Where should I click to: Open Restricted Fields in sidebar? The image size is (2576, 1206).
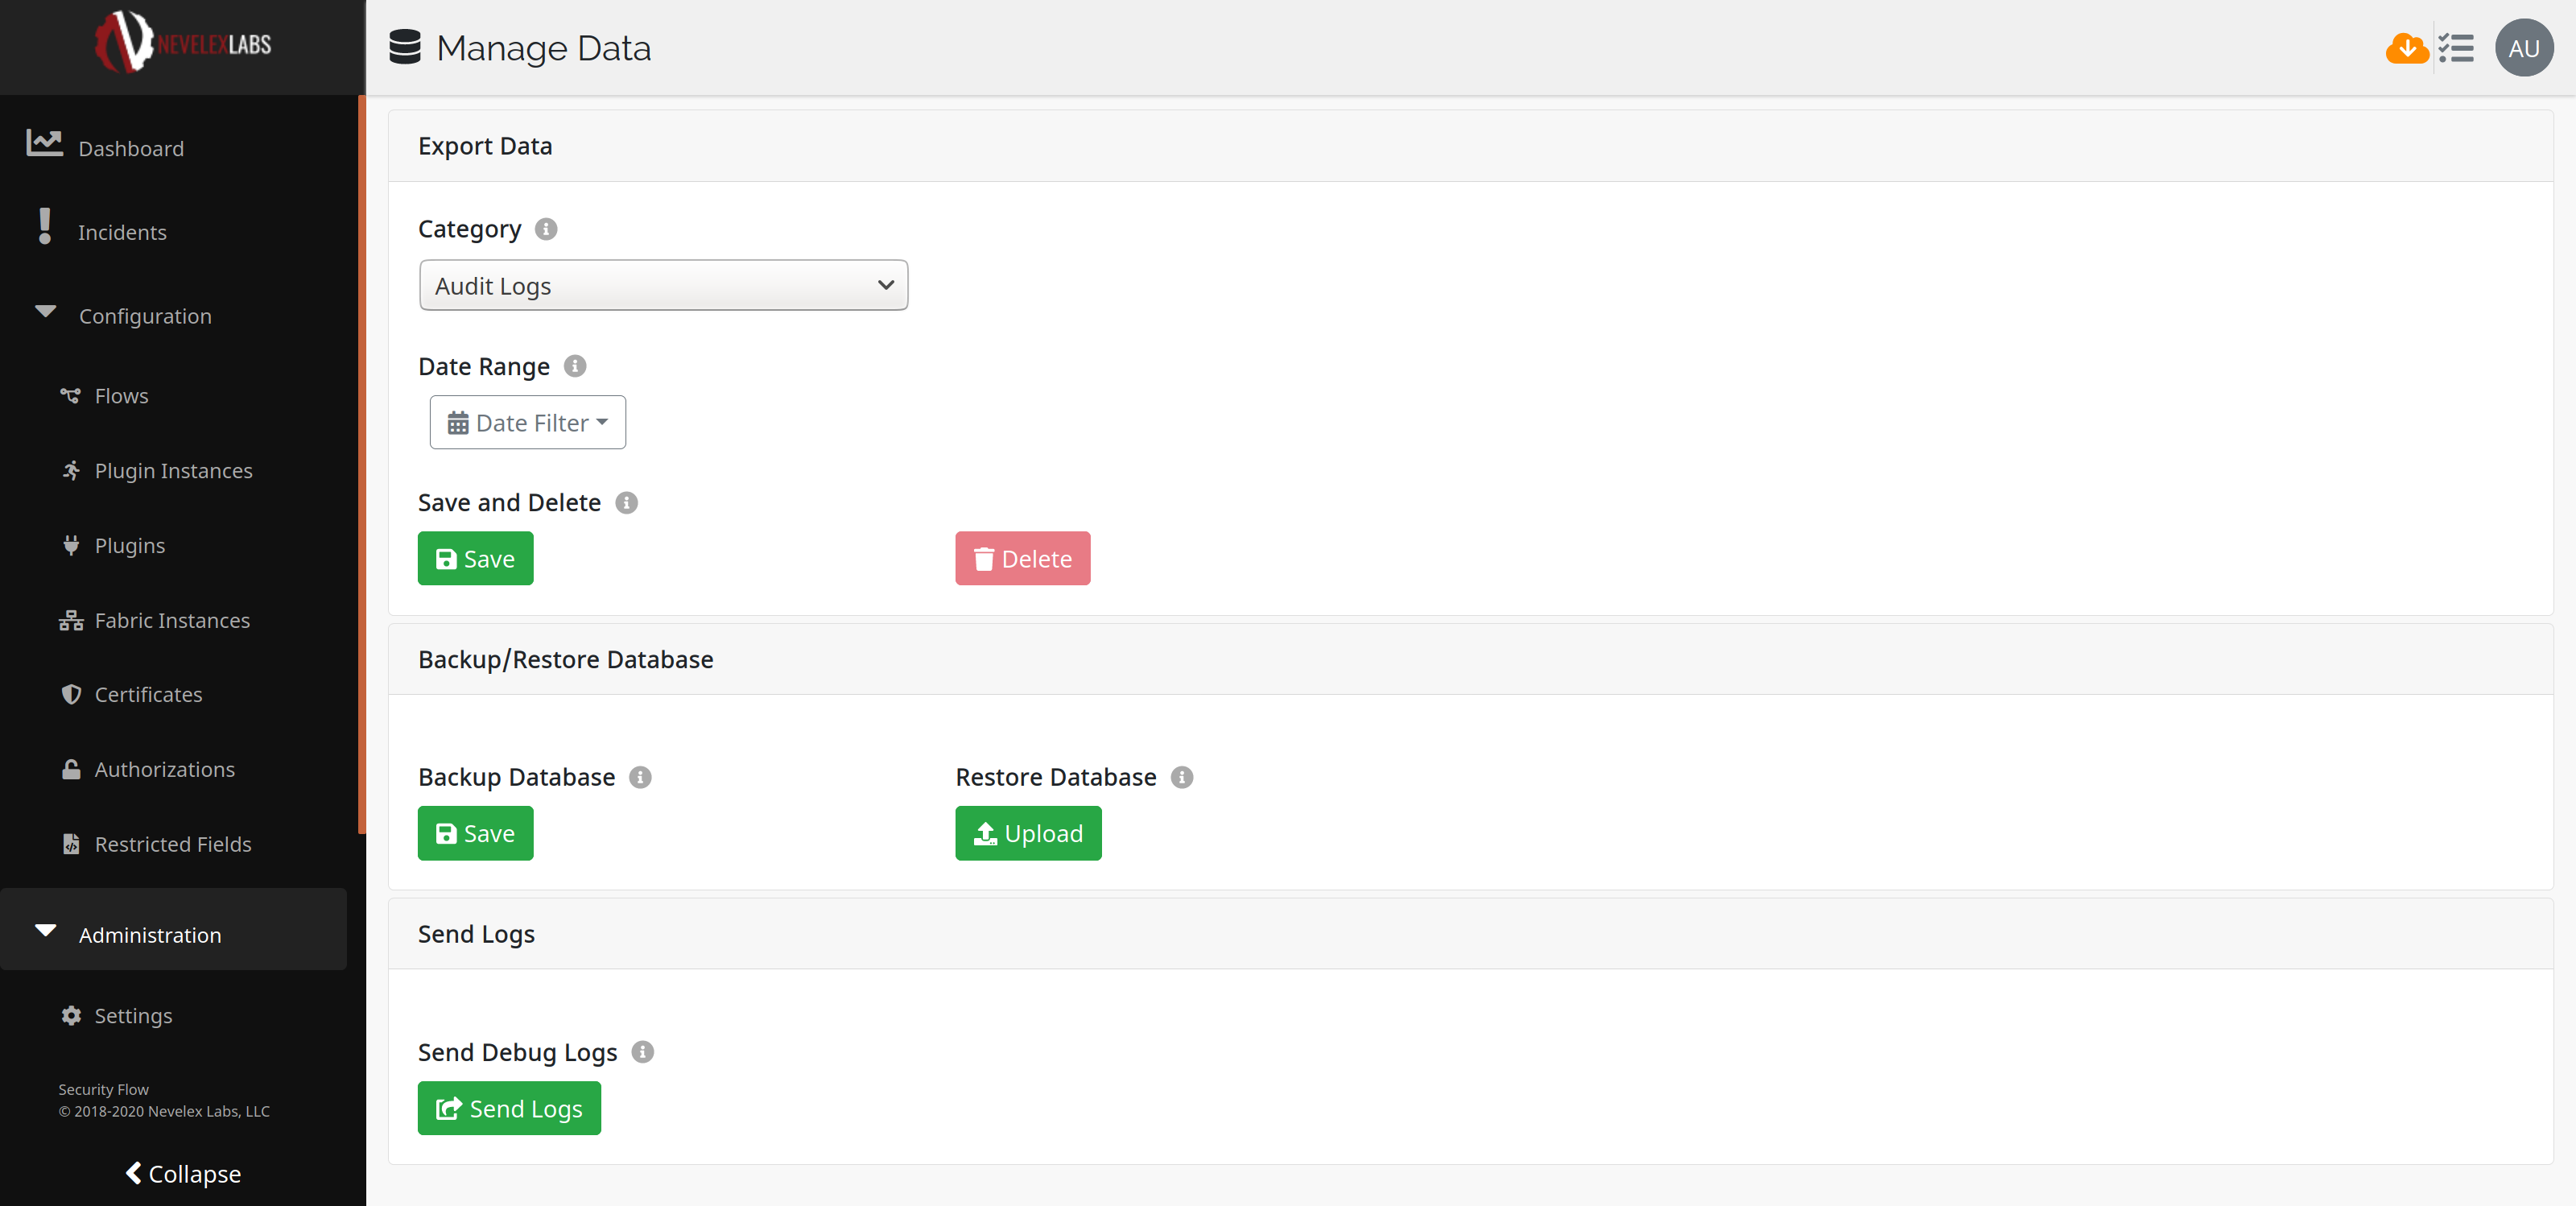coord(172,844)
